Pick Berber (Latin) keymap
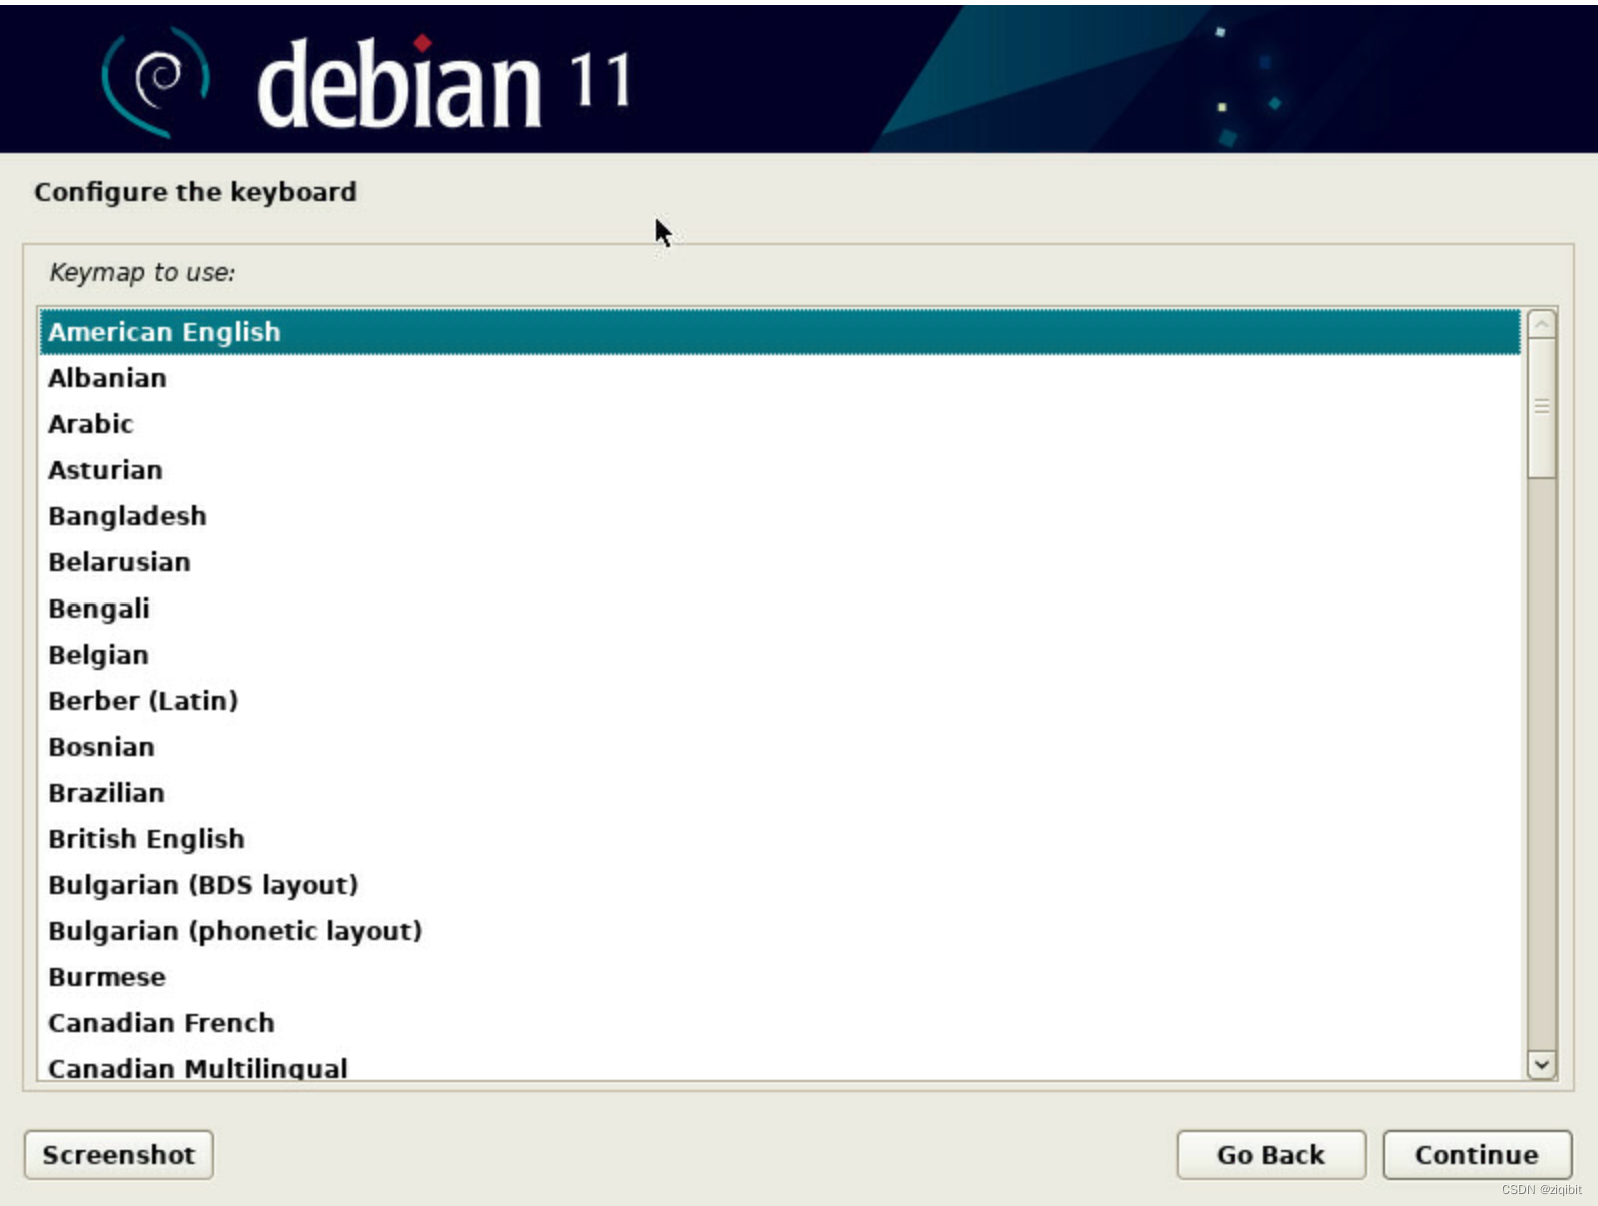The height and width of the screenshot is (1206, 1598). tap(143, 701)
